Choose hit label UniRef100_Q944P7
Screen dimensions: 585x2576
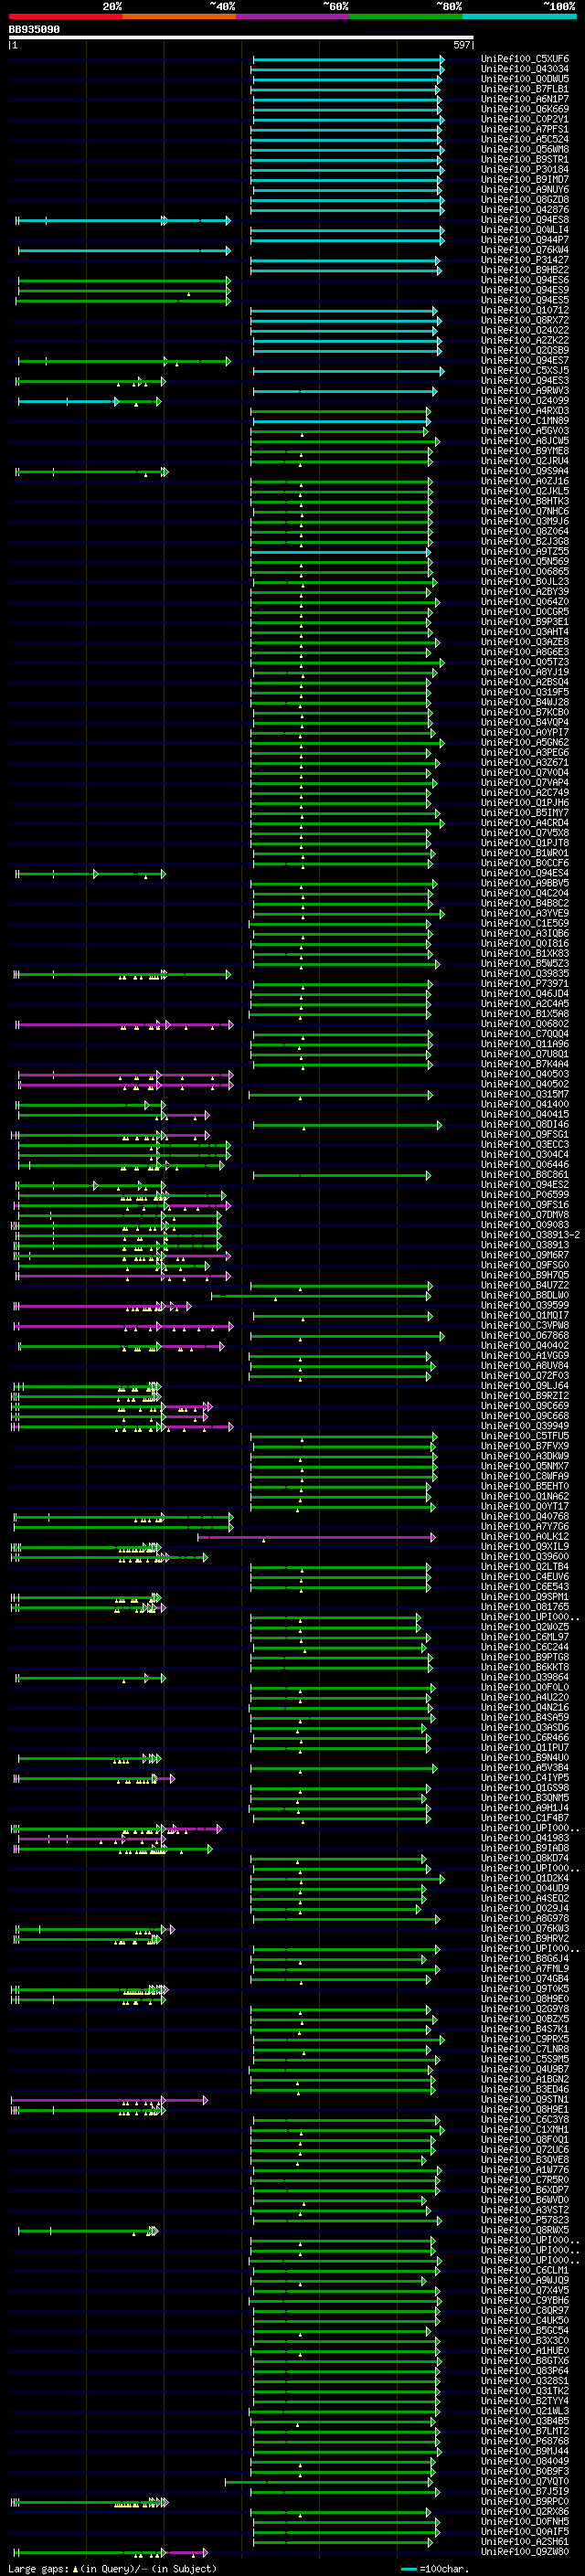525,240
